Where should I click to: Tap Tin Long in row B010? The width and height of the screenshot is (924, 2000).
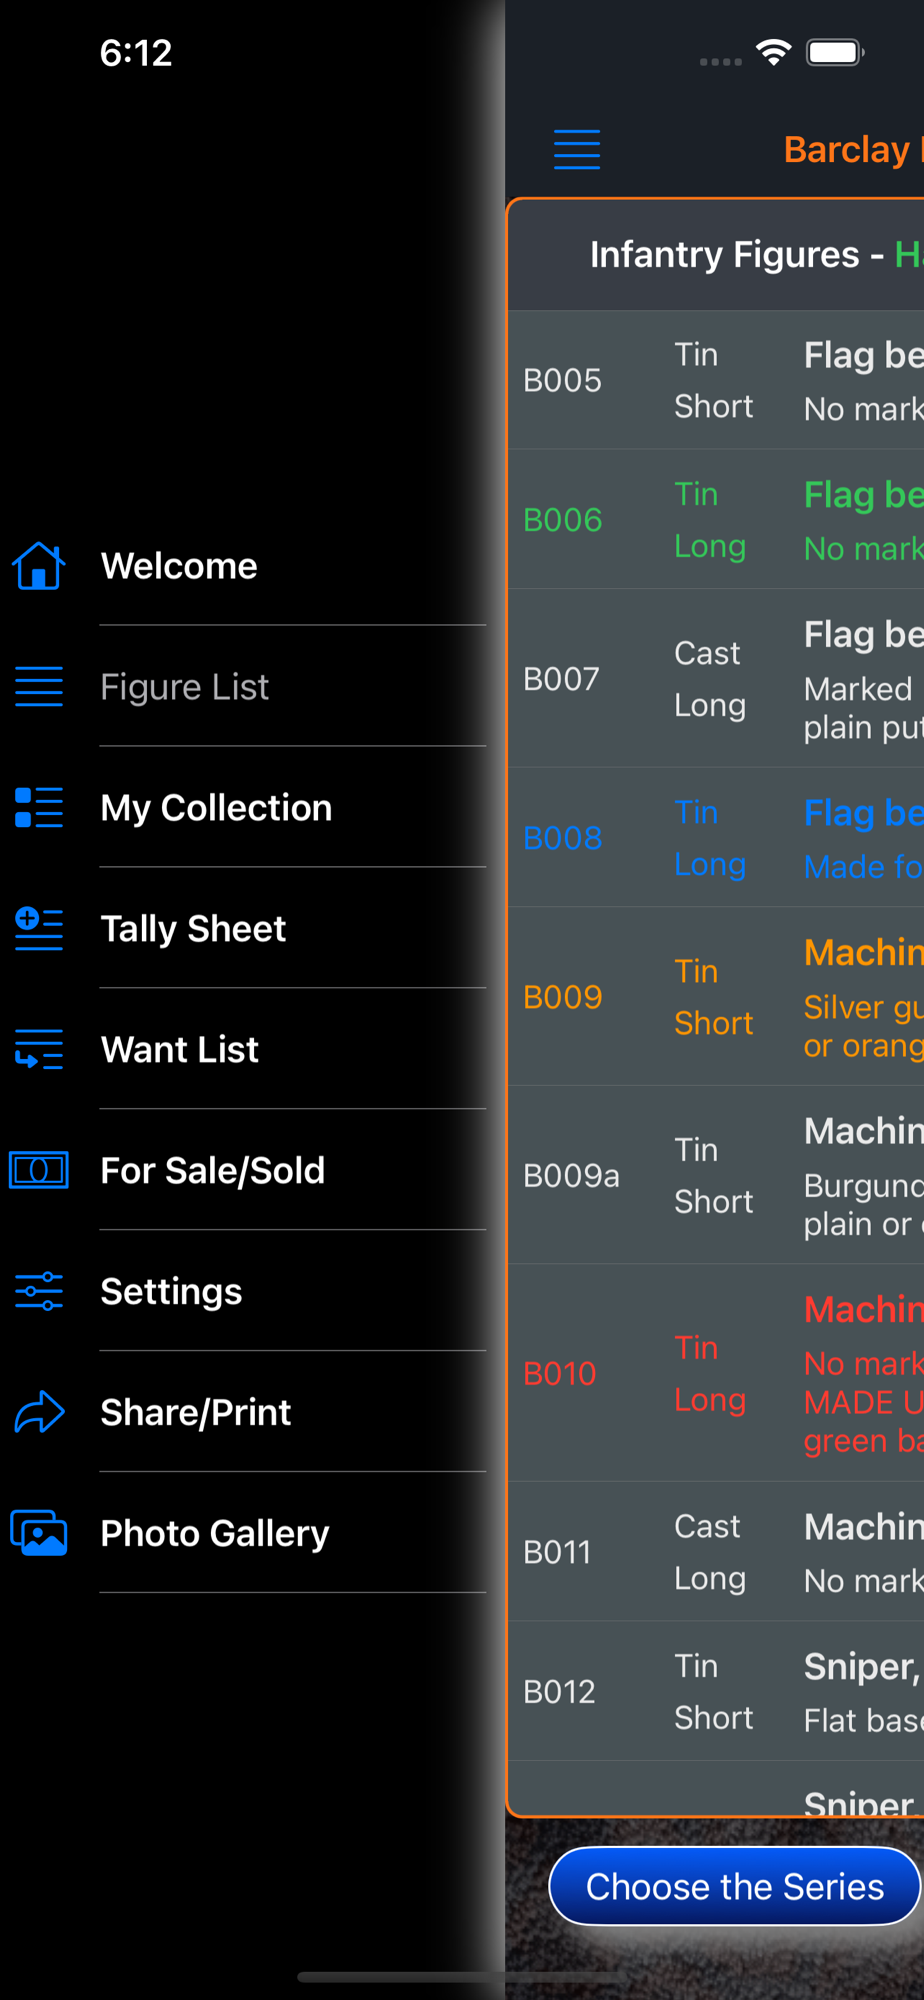[710, 1373]
